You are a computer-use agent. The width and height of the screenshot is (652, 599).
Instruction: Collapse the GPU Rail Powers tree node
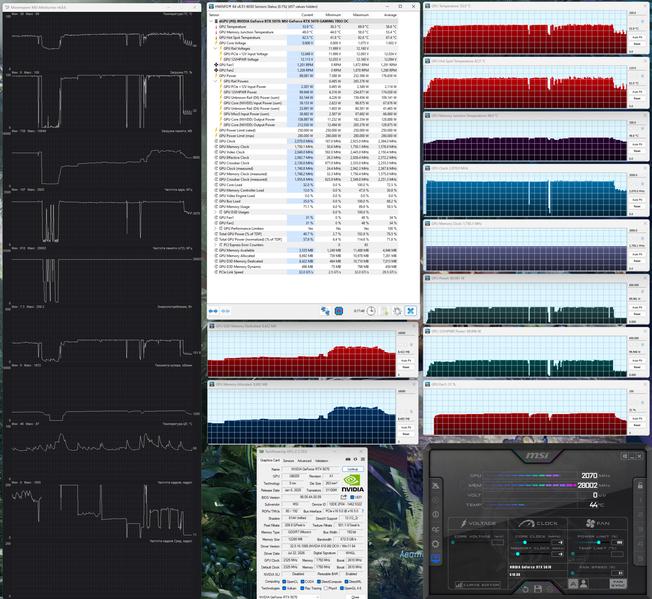pos(216,81)
